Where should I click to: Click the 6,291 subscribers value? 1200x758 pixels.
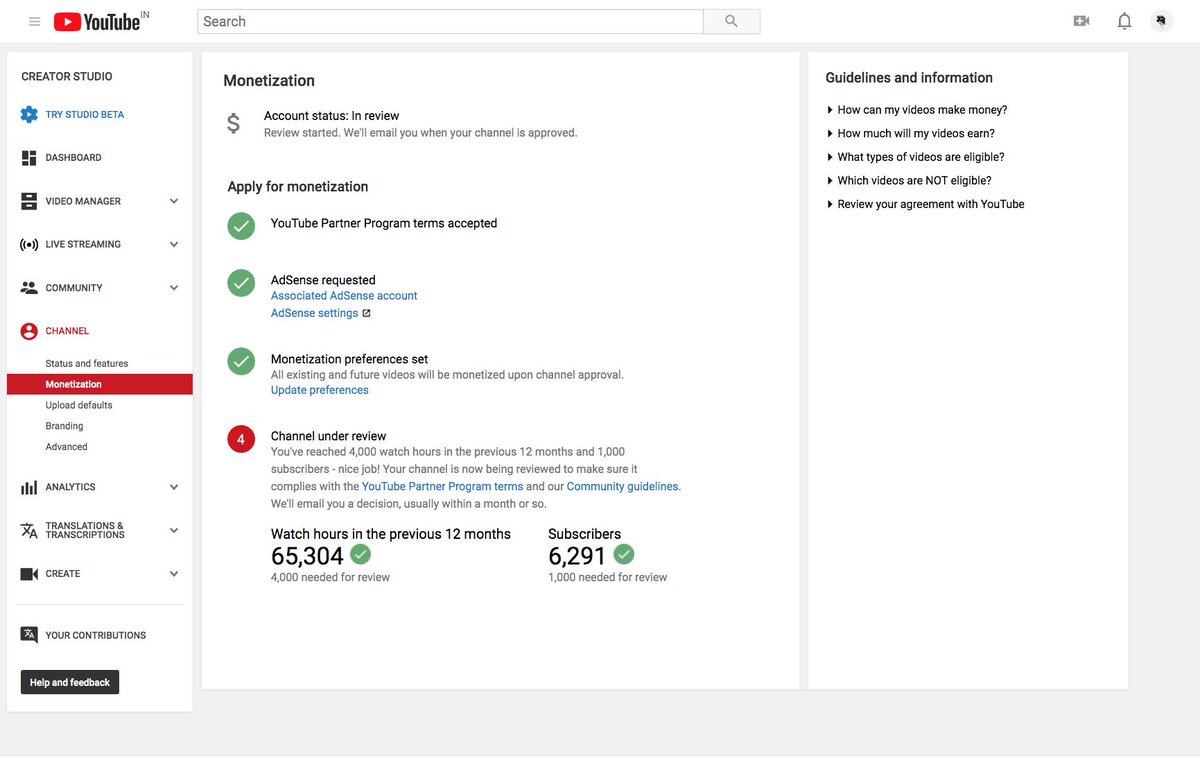click(x=577, y=556)
